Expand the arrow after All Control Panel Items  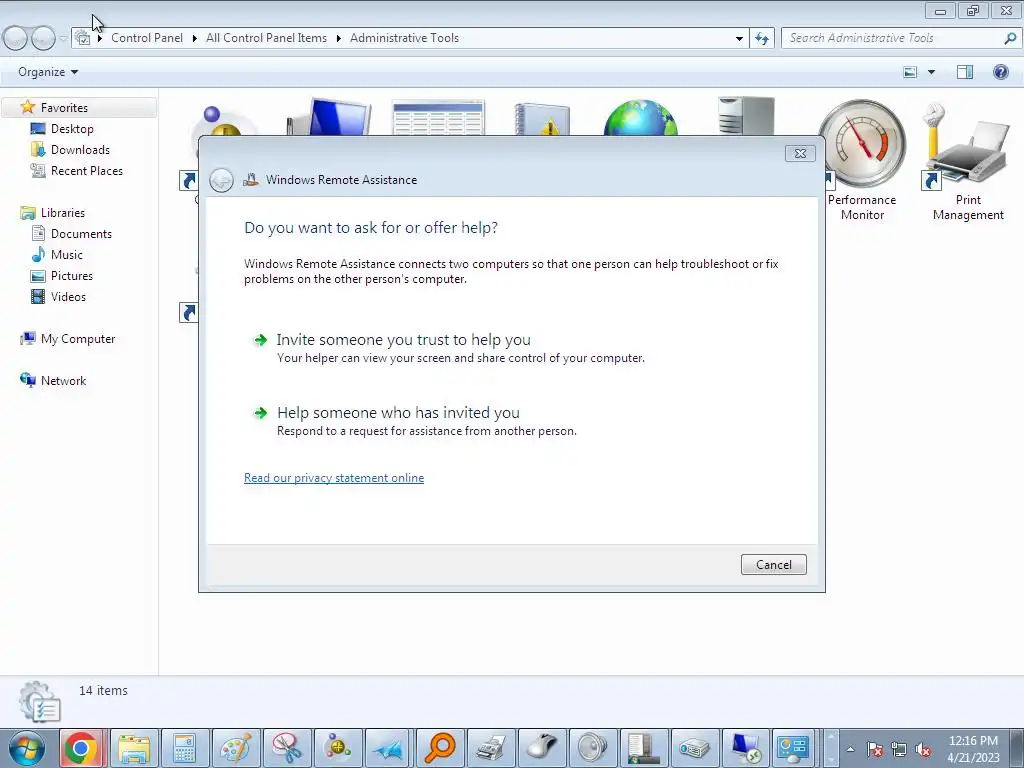(x=338, y=38)
